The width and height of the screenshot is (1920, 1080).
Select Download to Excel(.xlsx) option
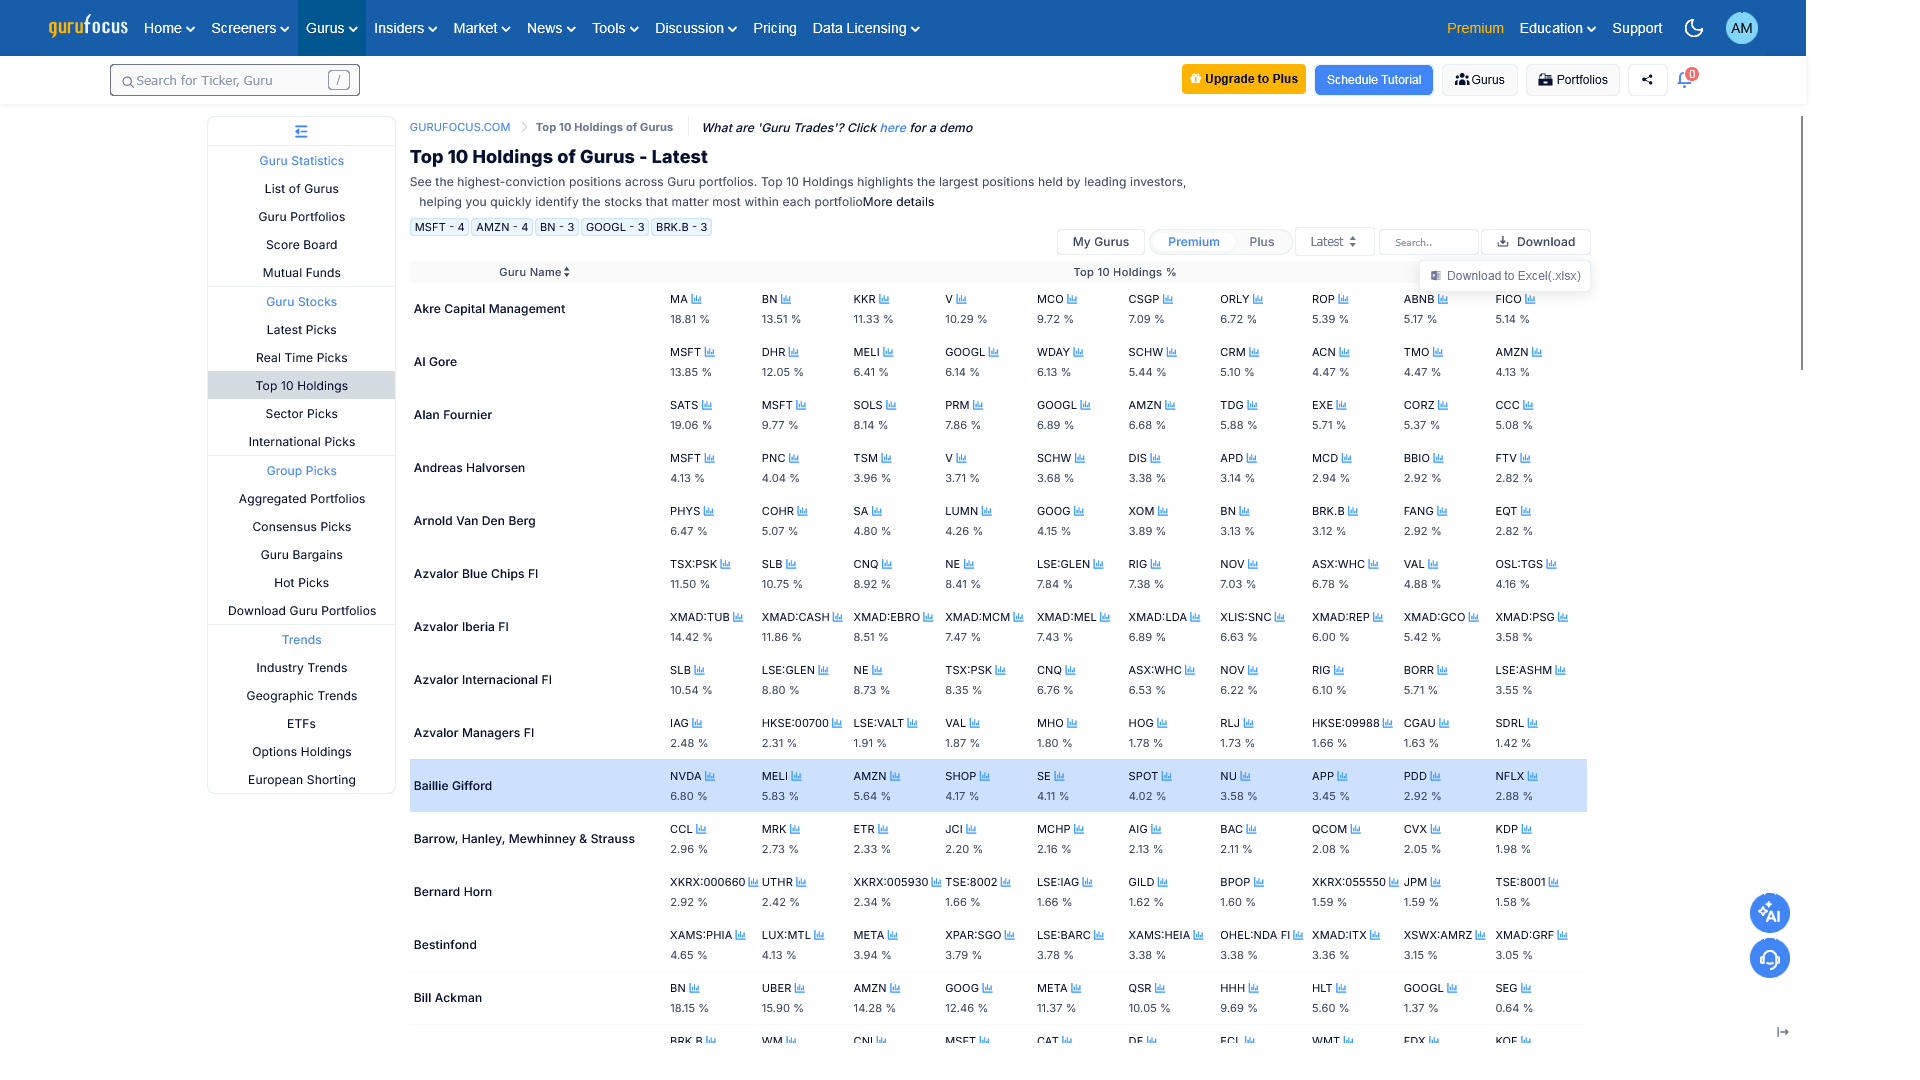1505,276
